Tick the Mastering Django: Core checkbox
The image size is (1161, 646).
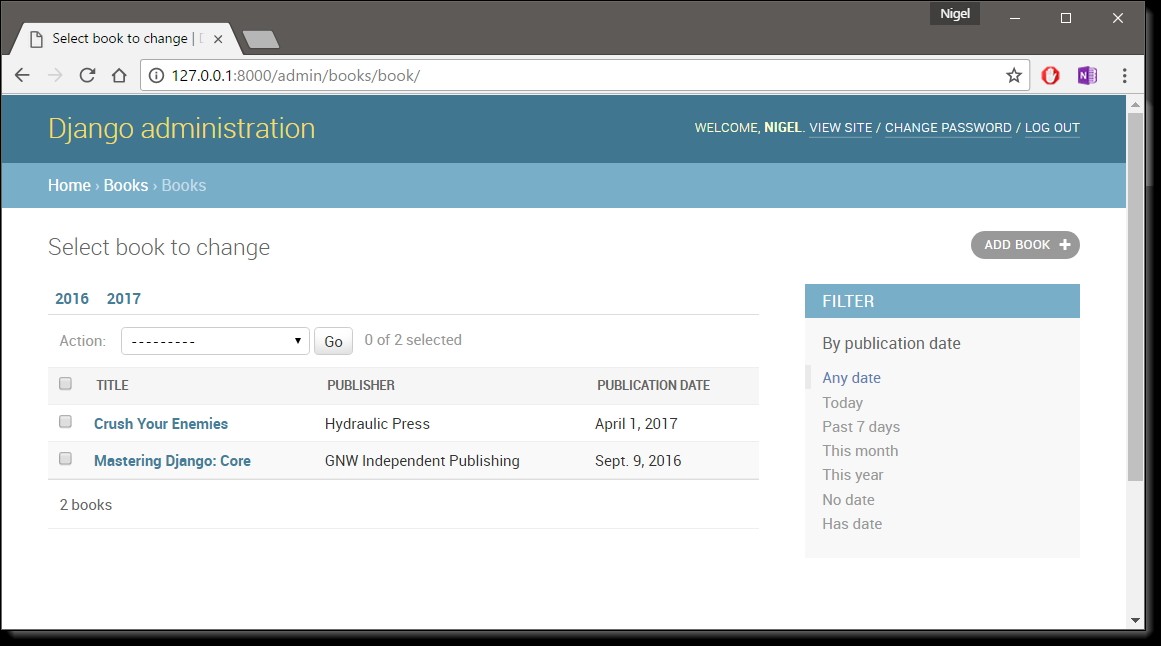point(66,459)
